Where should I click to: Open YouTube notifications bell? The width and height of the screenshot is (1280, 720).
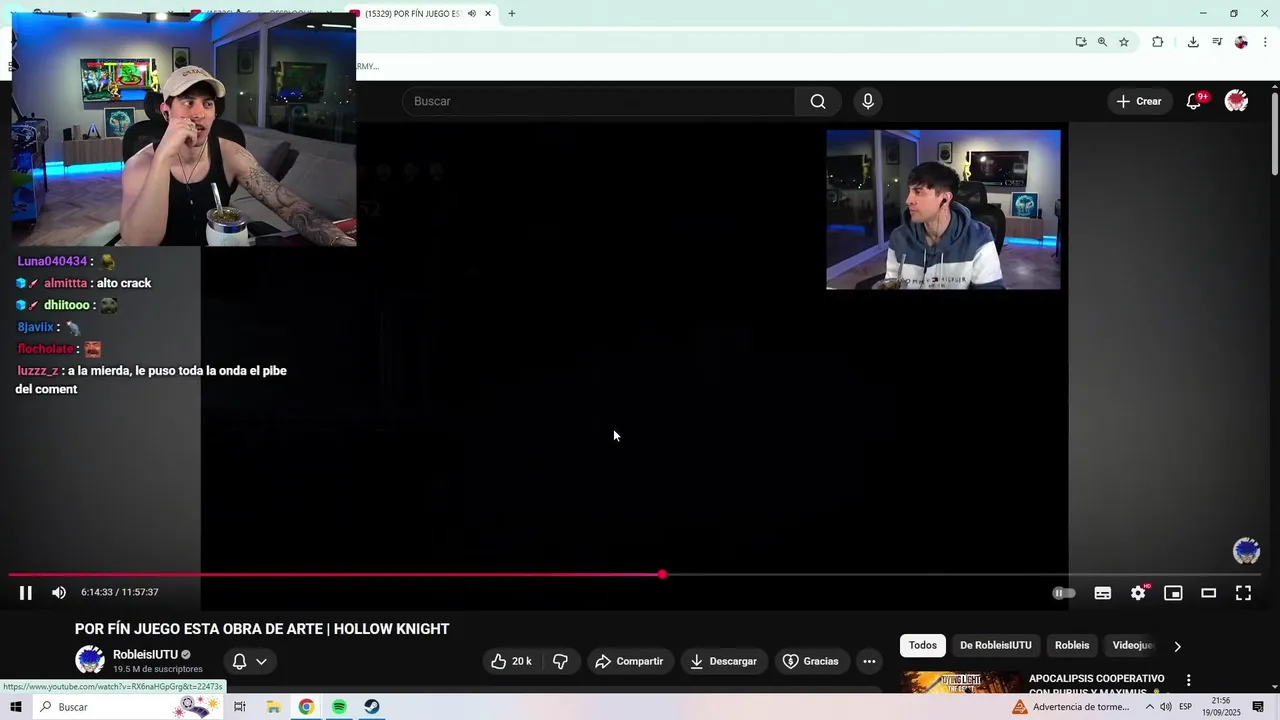coord(1194,101)
